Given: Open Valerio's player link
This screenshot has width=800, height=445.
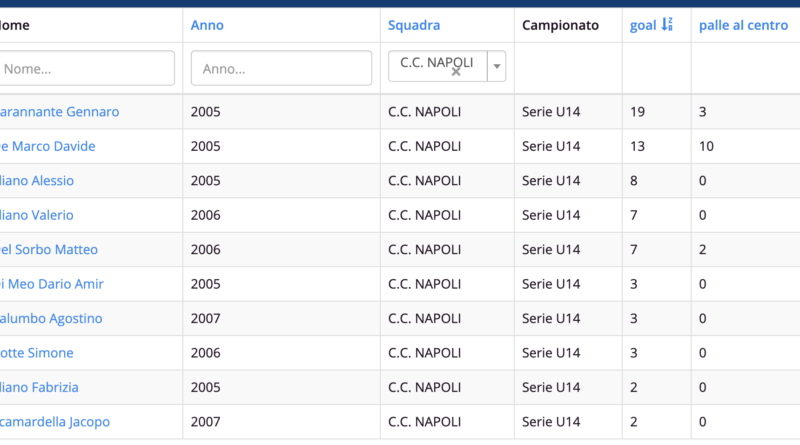Looking at the screenshot, I should tap(37, 215).
